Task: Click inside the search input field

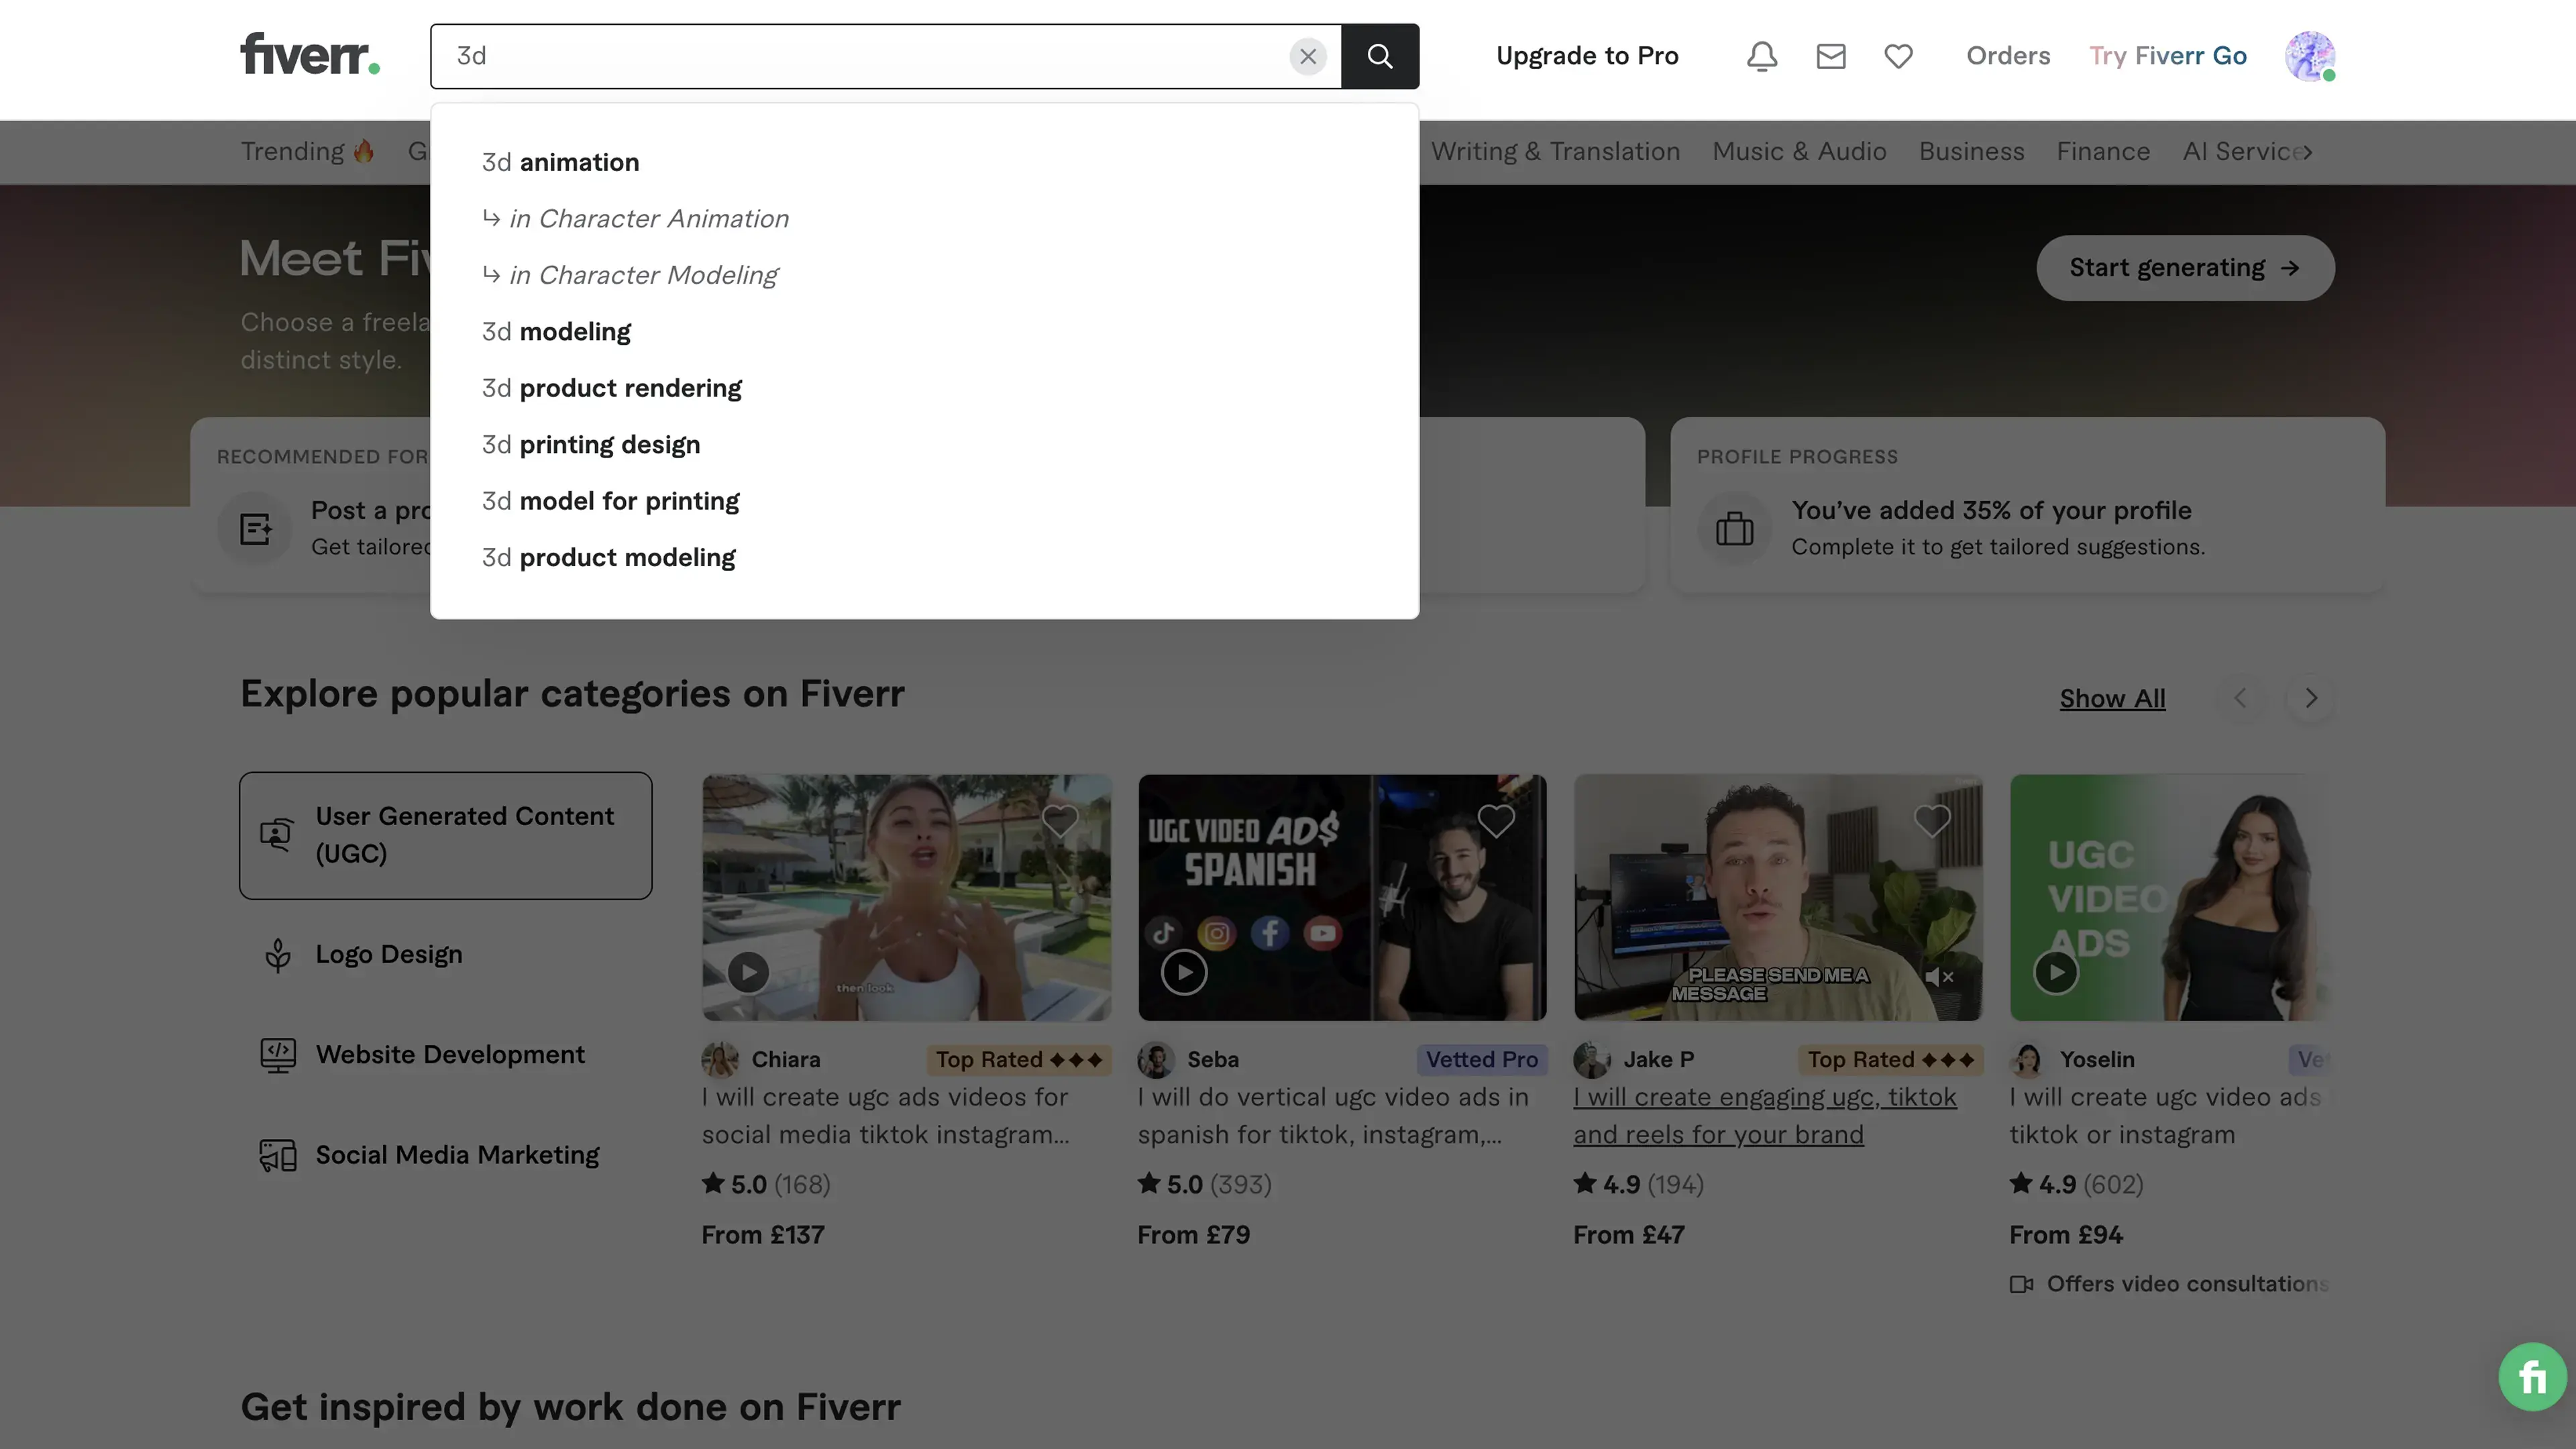Action: click(860, 56)
